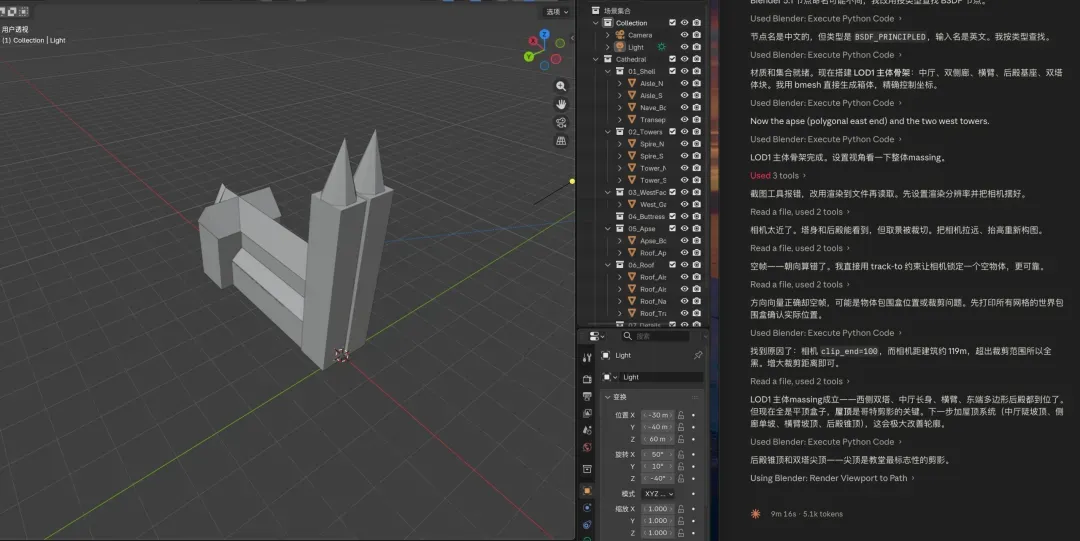Open object browse dropdown beside Light name
The image size is (1080, 541).
coord(609,377)
